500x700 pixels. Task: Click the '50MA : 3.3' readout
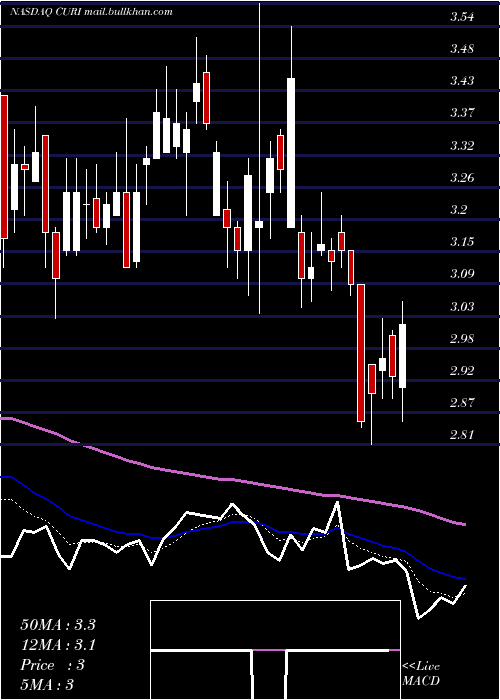tap(58, 625)
